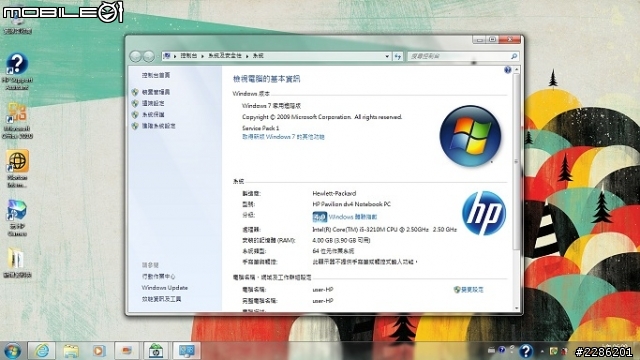Image resolution: width=640 pixels, height=360 pixels.
Task: Open 控制台首頁 in the left pane
Action: (156, 75)
